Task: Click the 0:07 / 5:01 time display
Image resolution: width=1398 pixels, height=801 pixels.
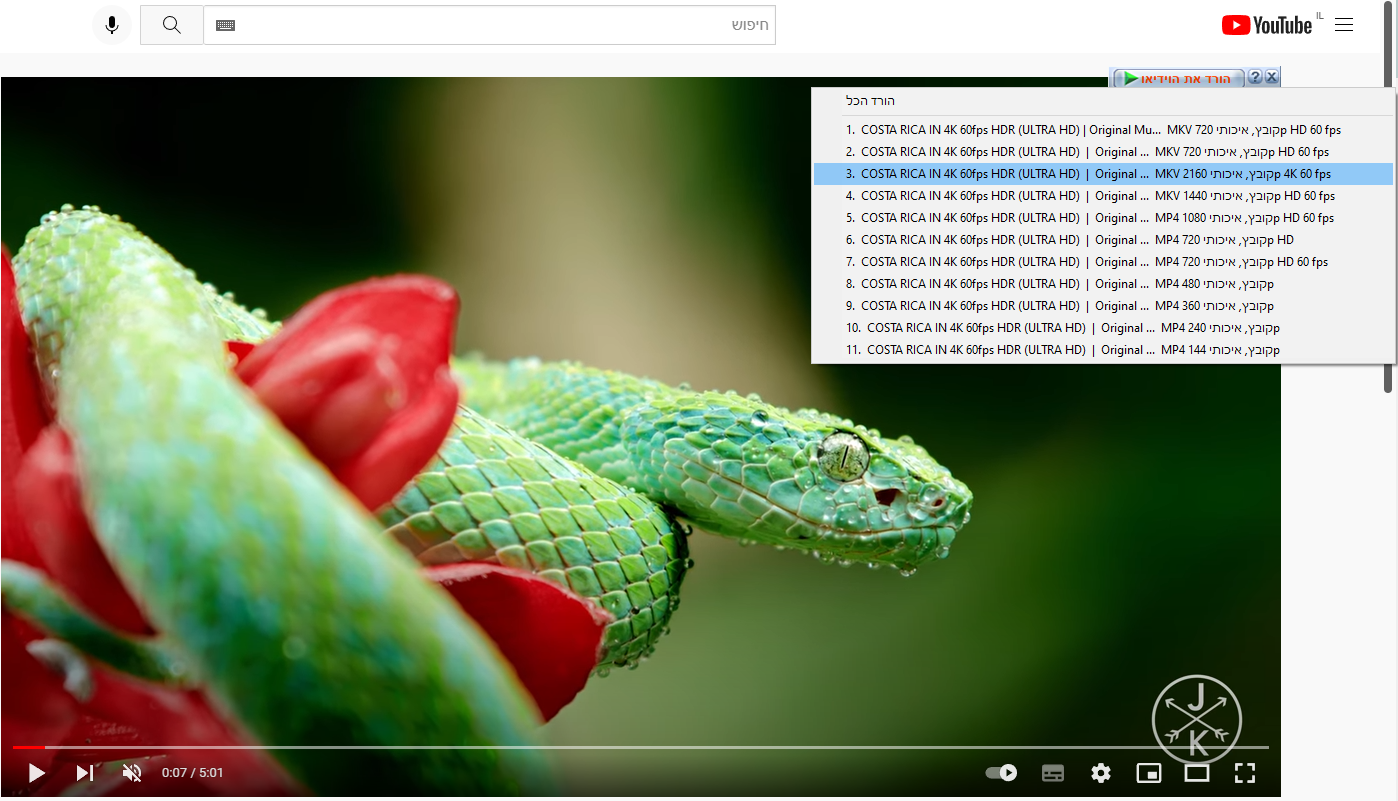Action: (193, 773)
